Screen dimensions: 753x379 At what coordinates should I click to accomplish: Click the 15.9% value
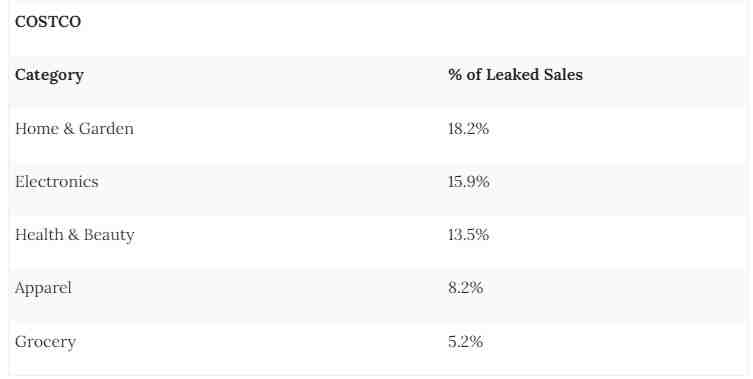click(x=469, y=182)
